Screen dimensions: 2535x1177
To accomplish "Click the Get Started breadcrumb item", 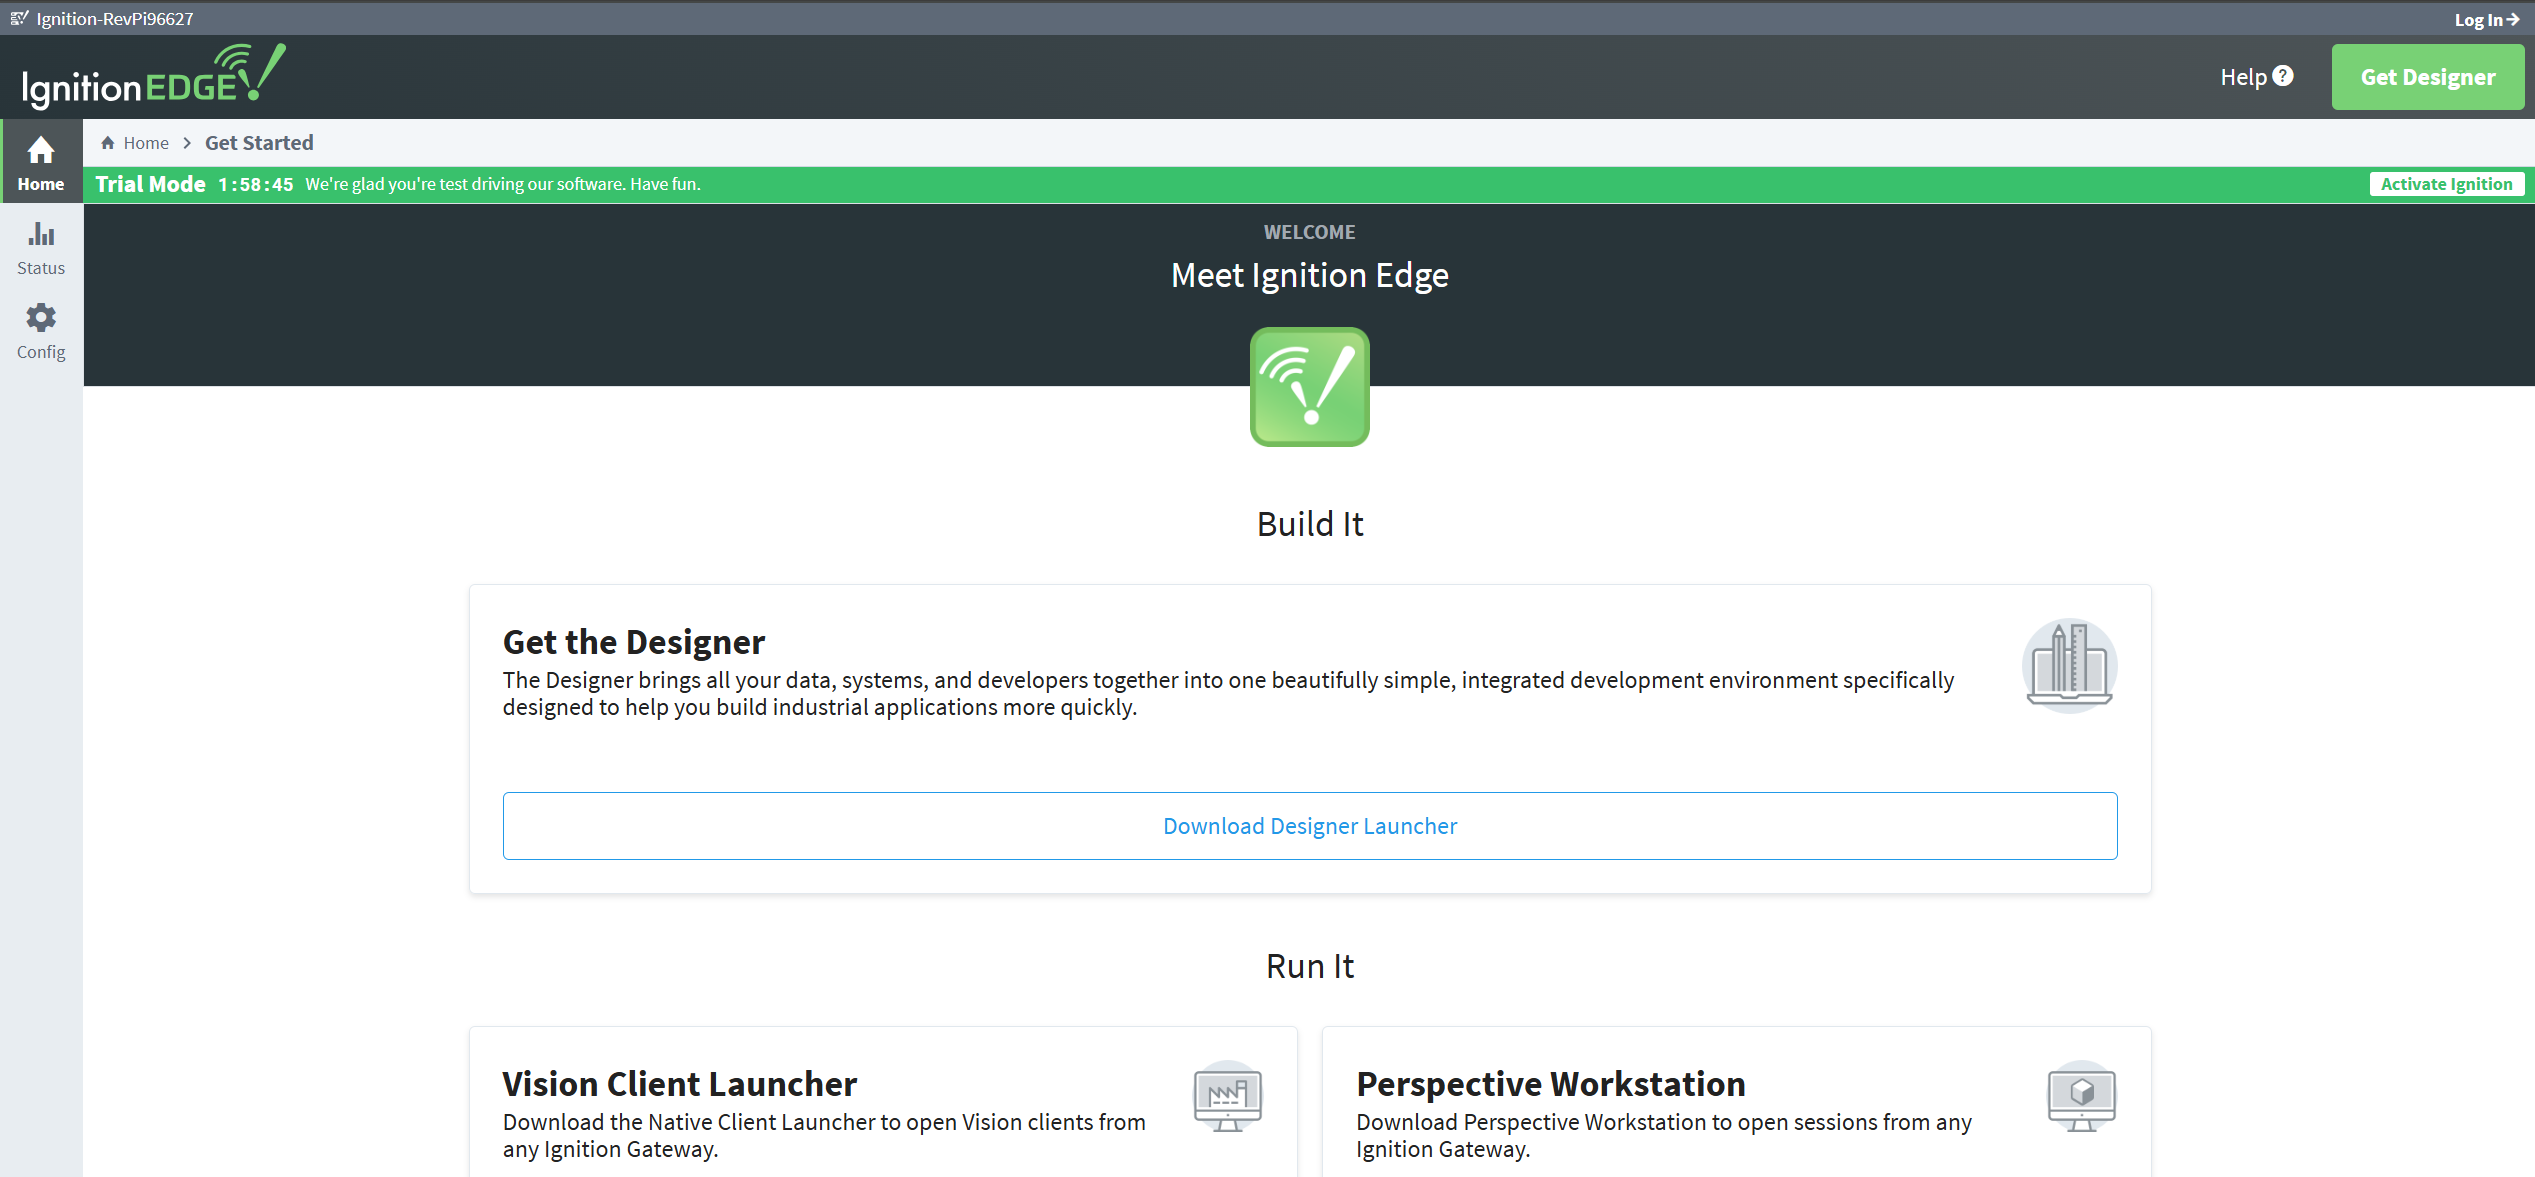I will point(259,143).
